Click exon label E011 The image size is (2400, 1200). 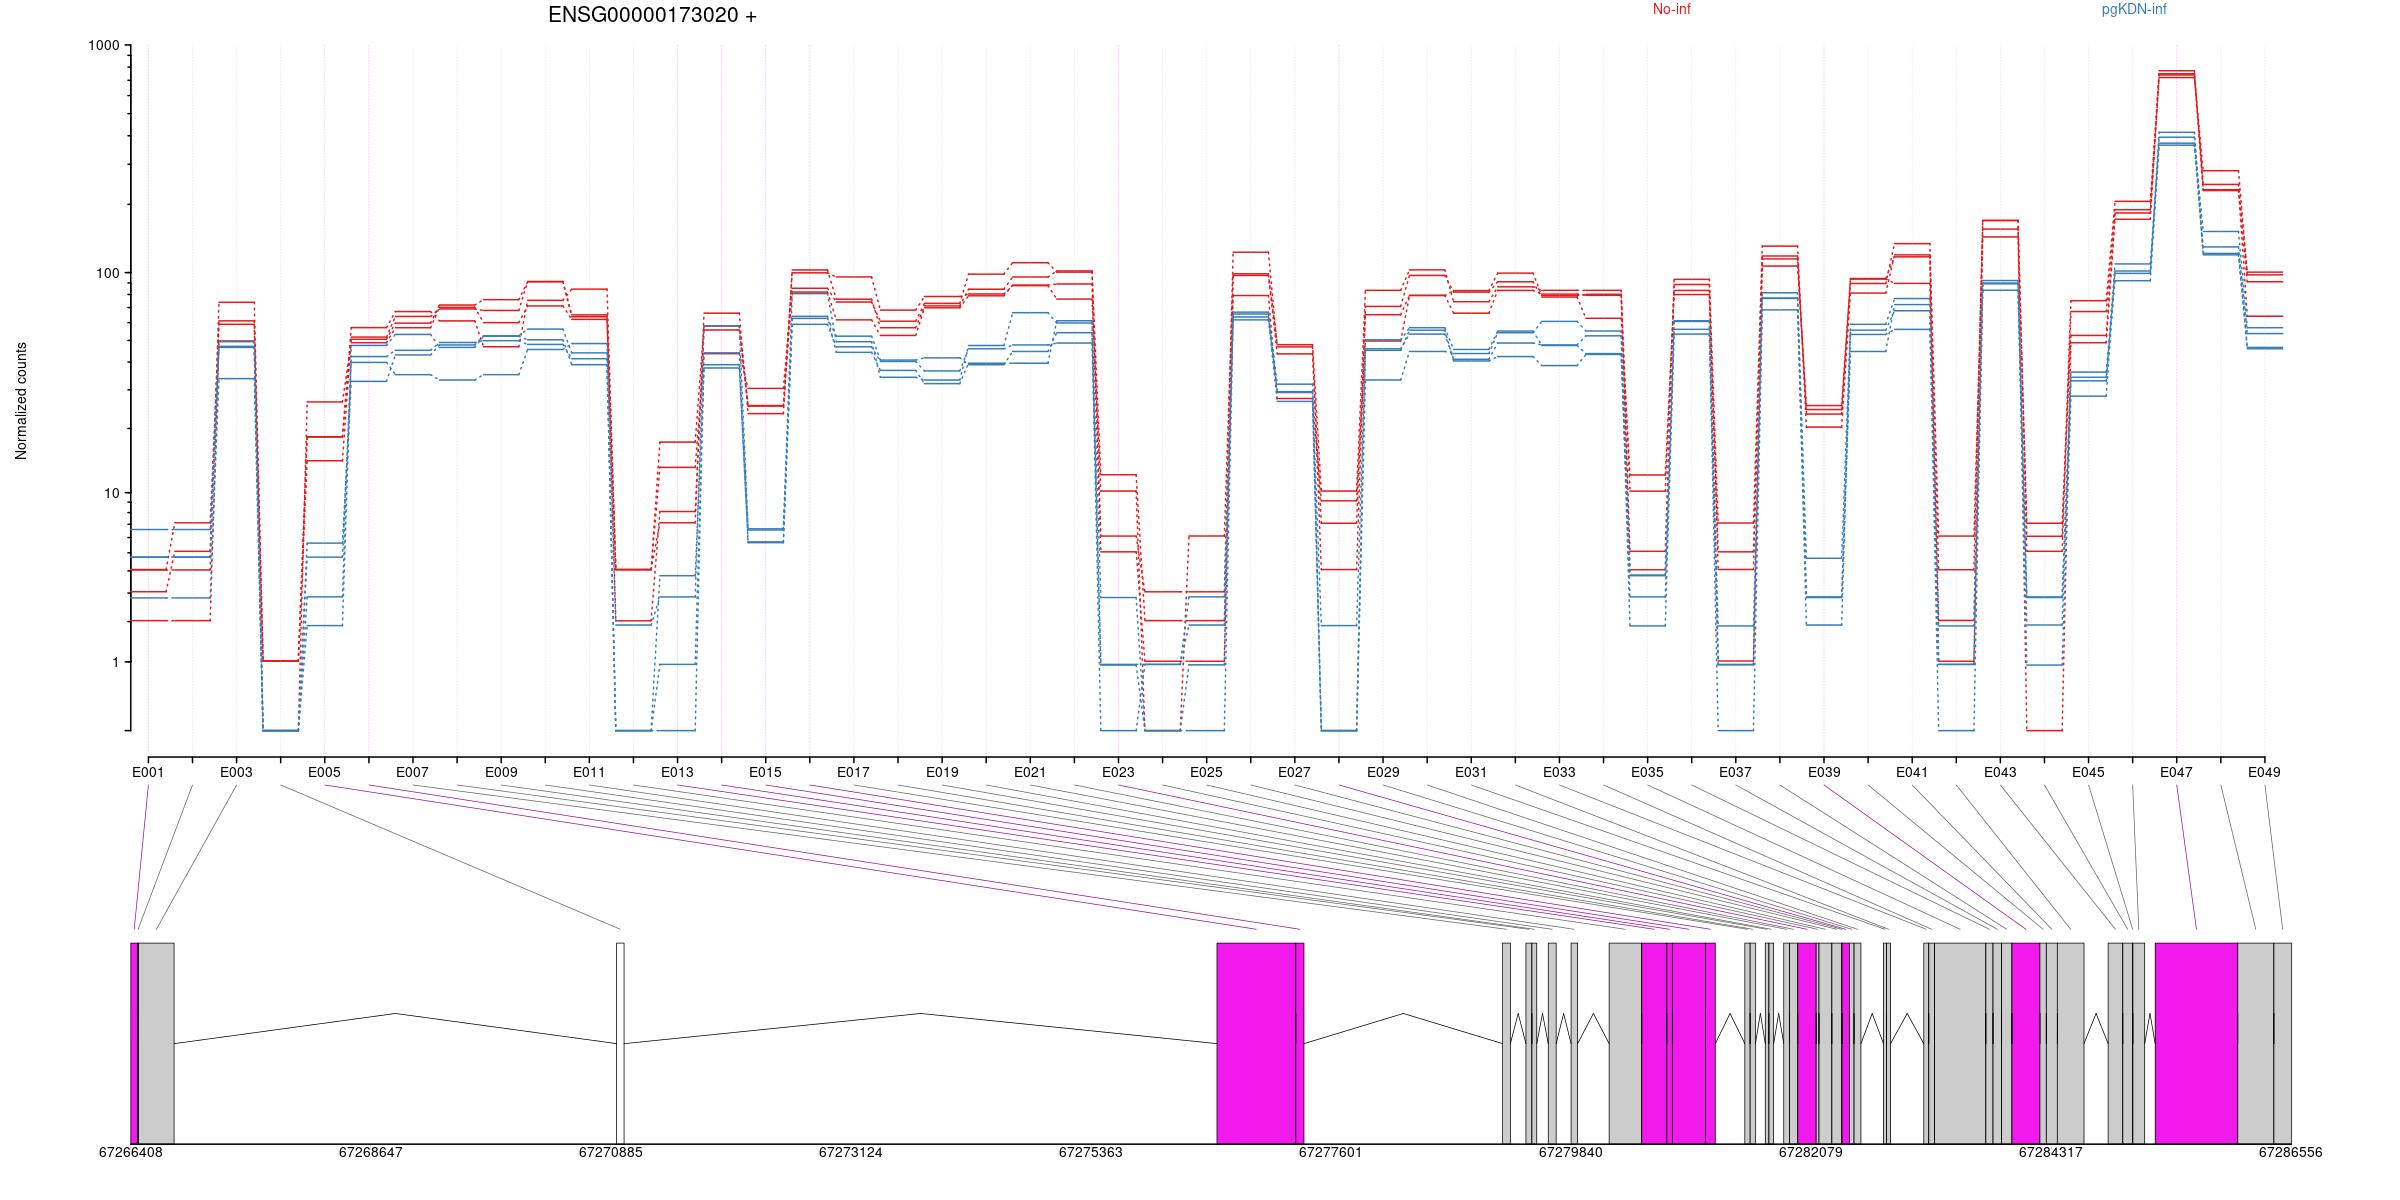click(x=589, y=772)
